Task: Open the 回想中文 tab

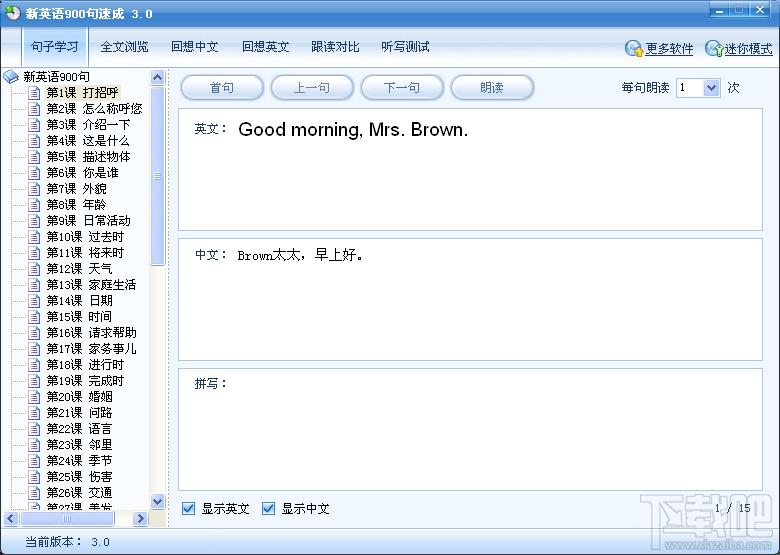Action: [195, 47]
